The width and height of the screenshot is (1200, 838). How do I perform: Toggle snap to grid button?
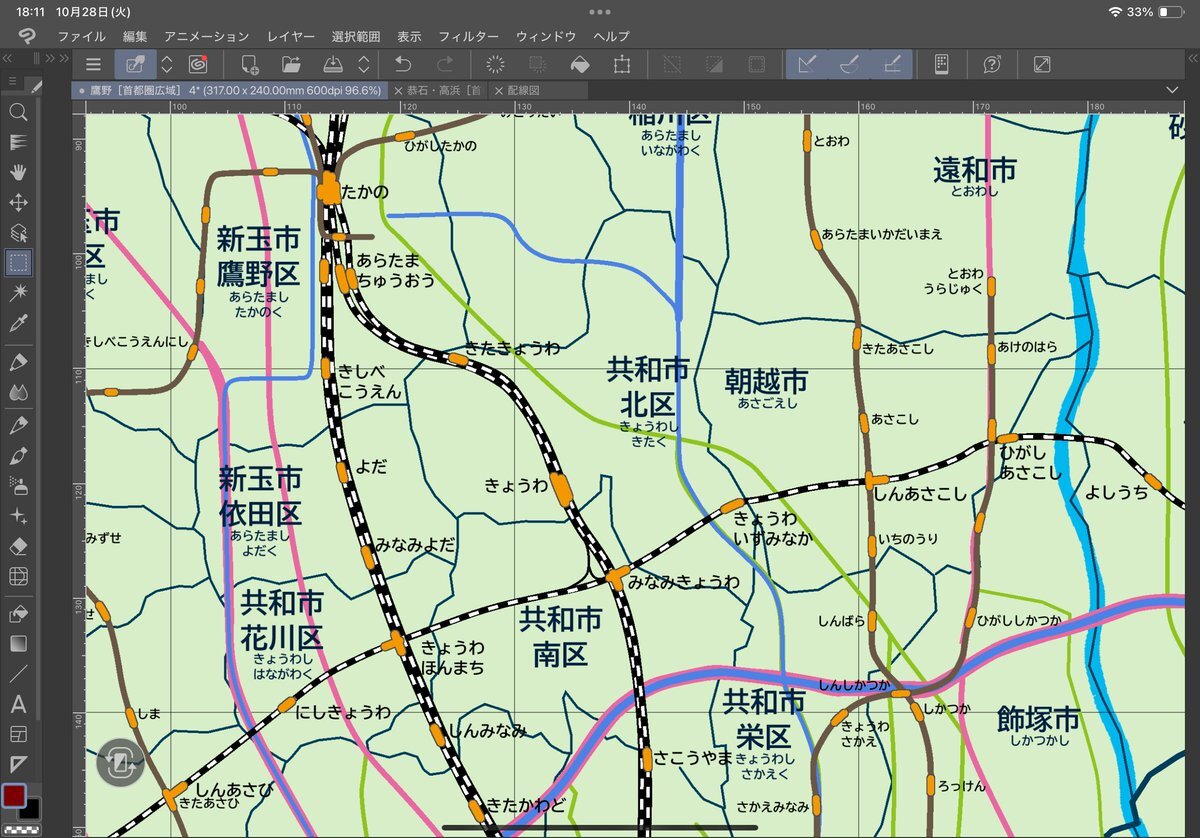(893, 64)
